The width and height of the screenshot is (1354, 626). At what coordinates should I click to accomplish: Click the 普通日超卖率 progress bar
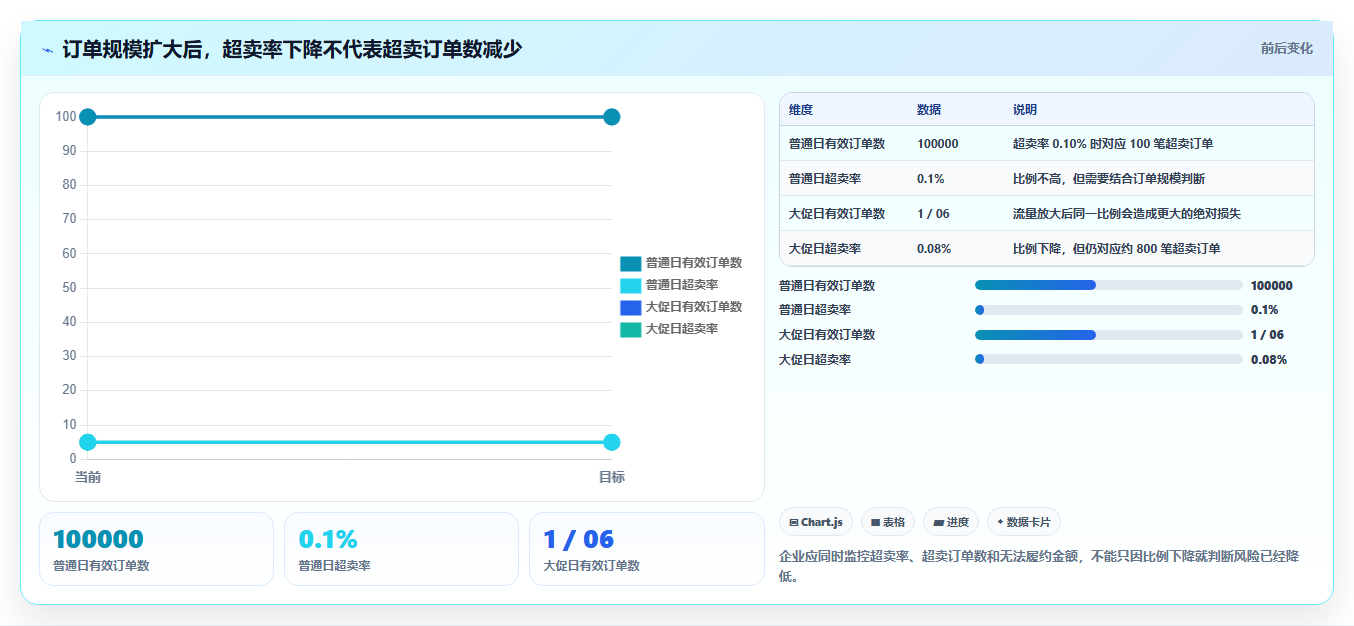[1109, 310]
